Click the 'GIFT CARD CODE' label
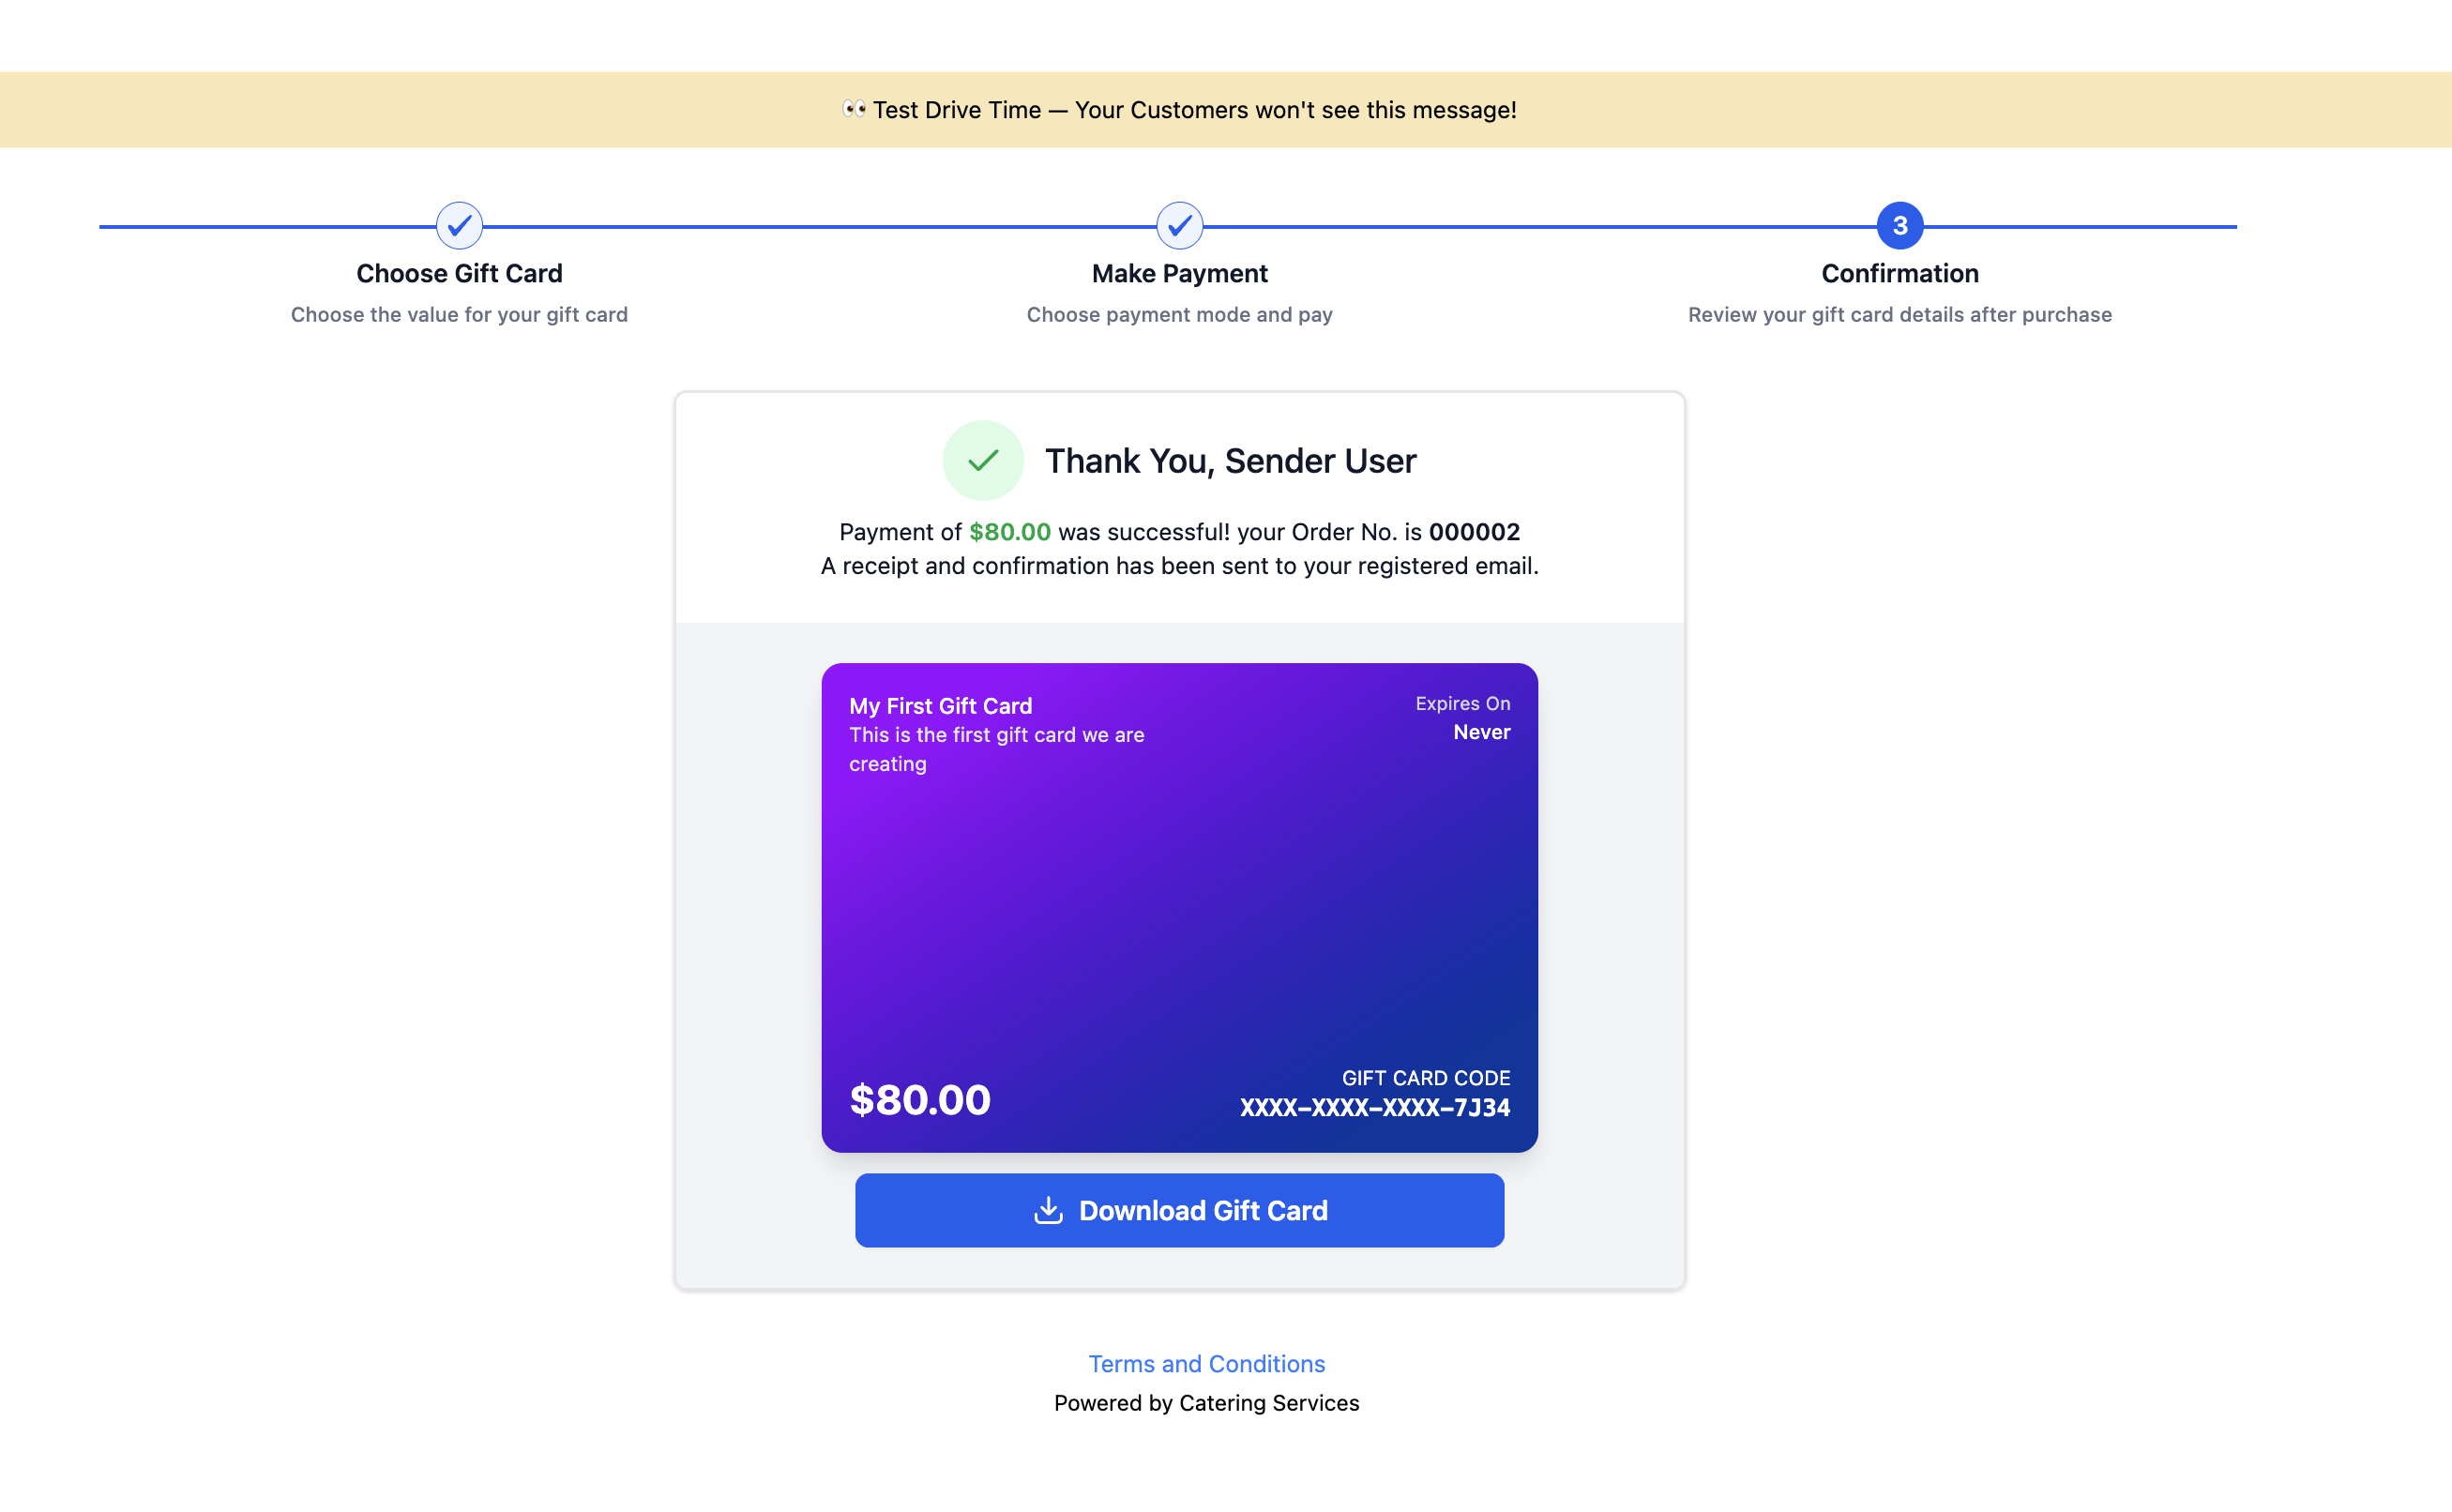2452x1512 pixels. pyautogui.click(x=1426, y=1078)
